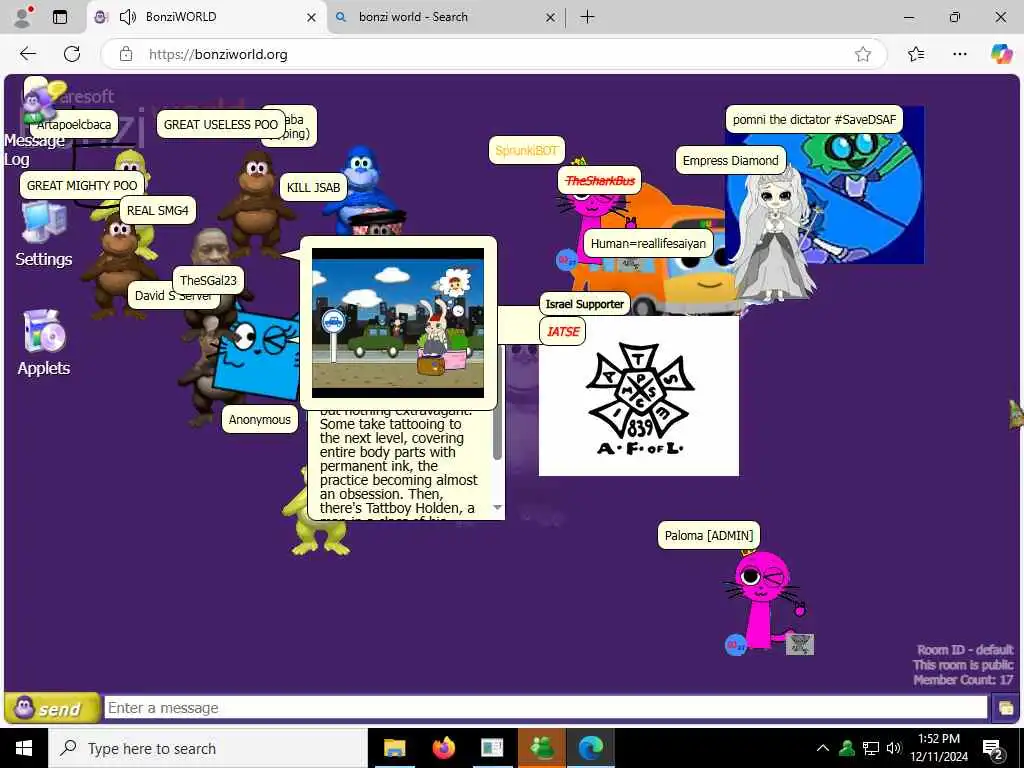The width and height of the screenshot is (1024, 768).
Task: Open the Copilot sidebar icon
Action: coord(1001,54)
